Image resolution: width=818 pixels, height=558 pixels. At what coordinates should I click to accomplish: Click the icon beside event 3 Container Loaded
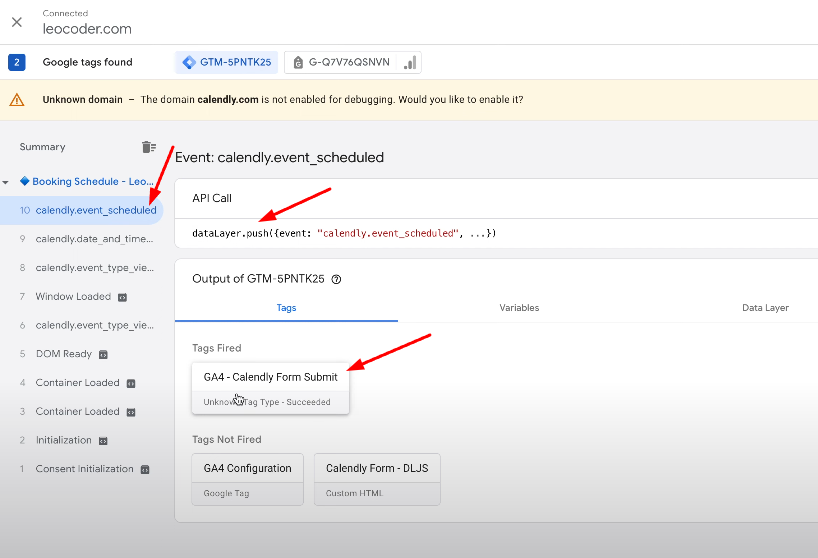pos(131,412)
